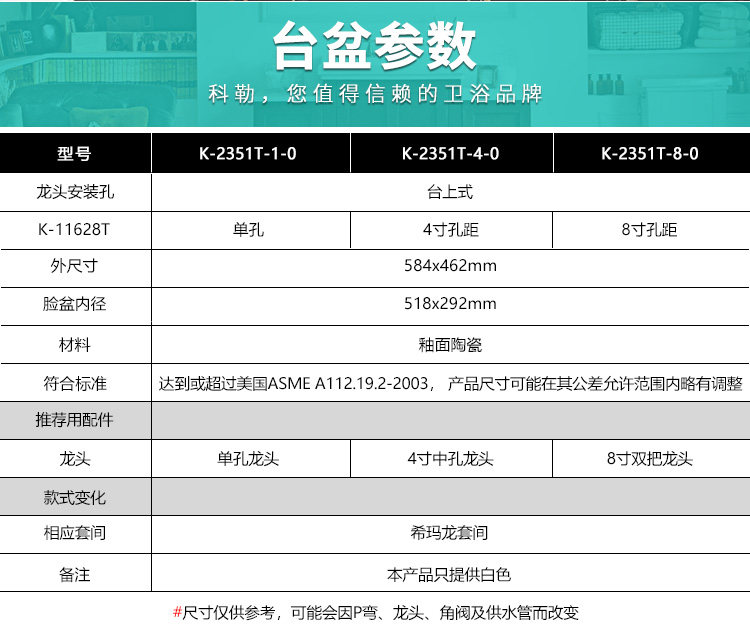The image size is (750, 625).
Task: Click the 外尺寸 row label
Action: (x=74, y=266)
